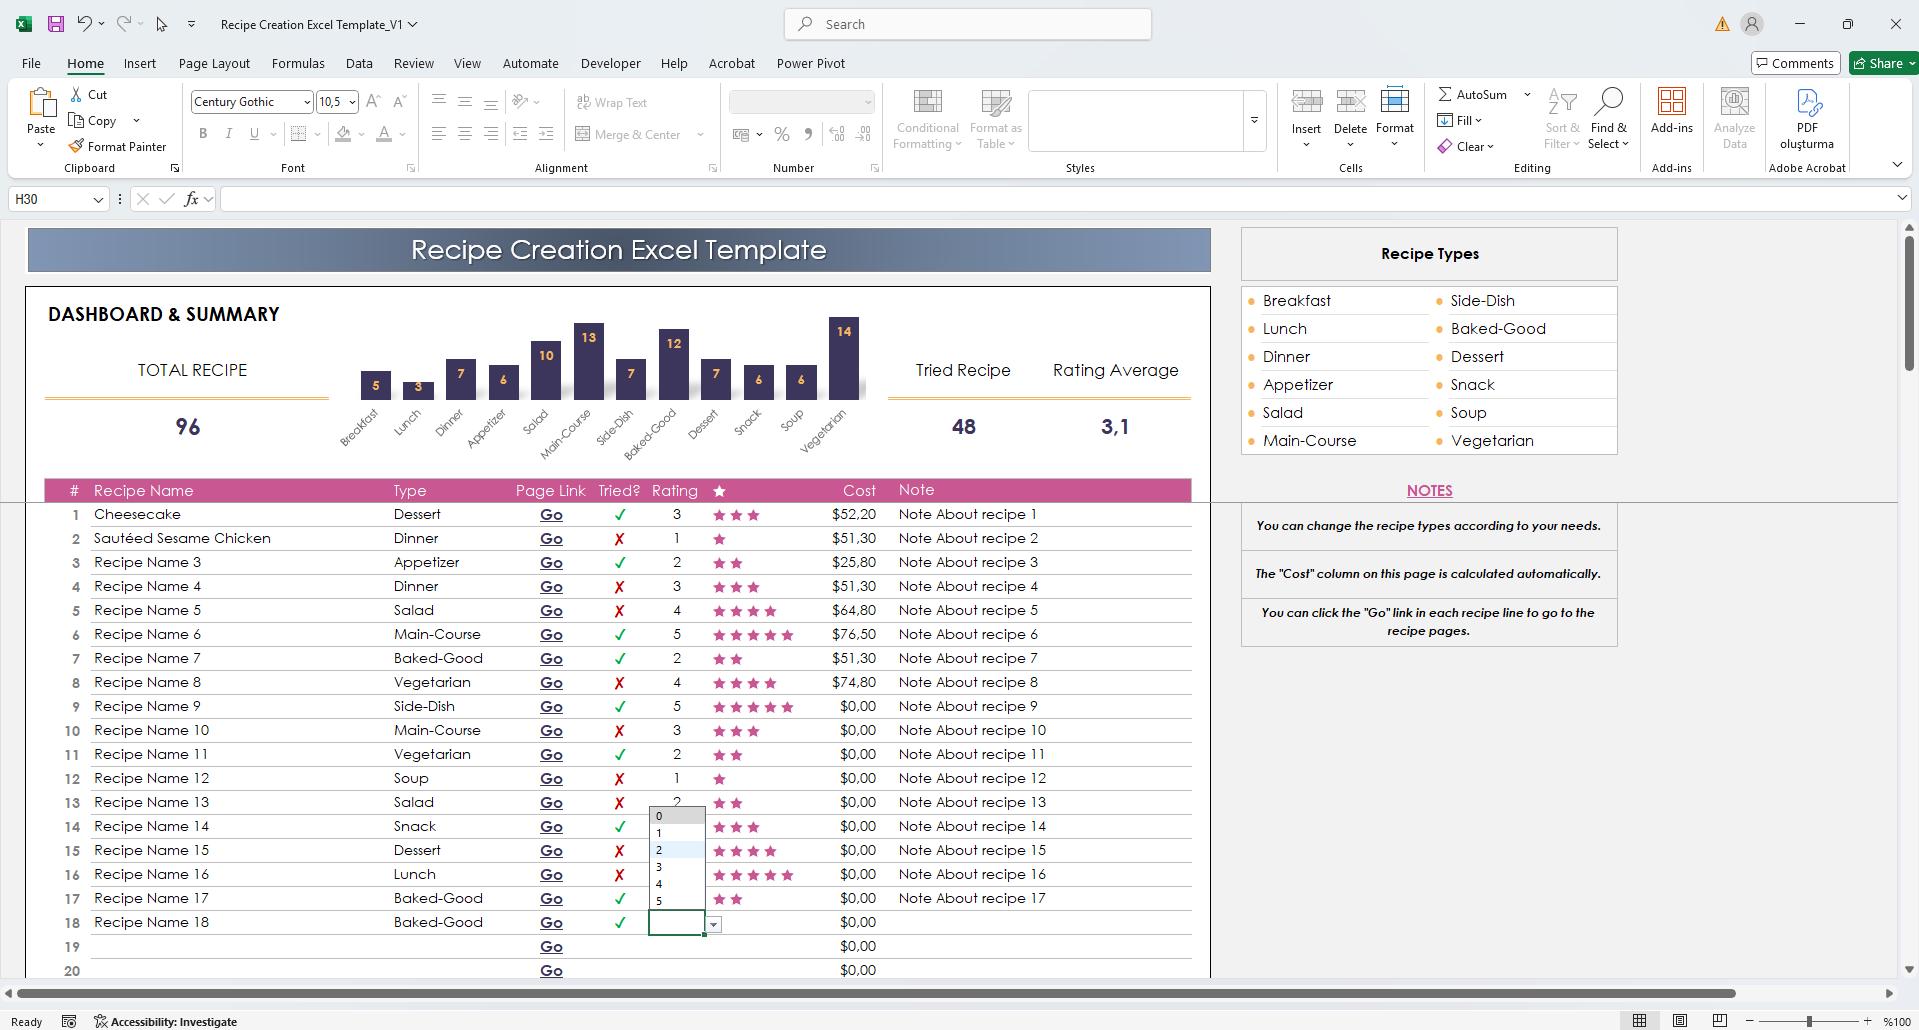Open Conditional Formatting options
1919x1030 pixels.
tap(926, 118)
